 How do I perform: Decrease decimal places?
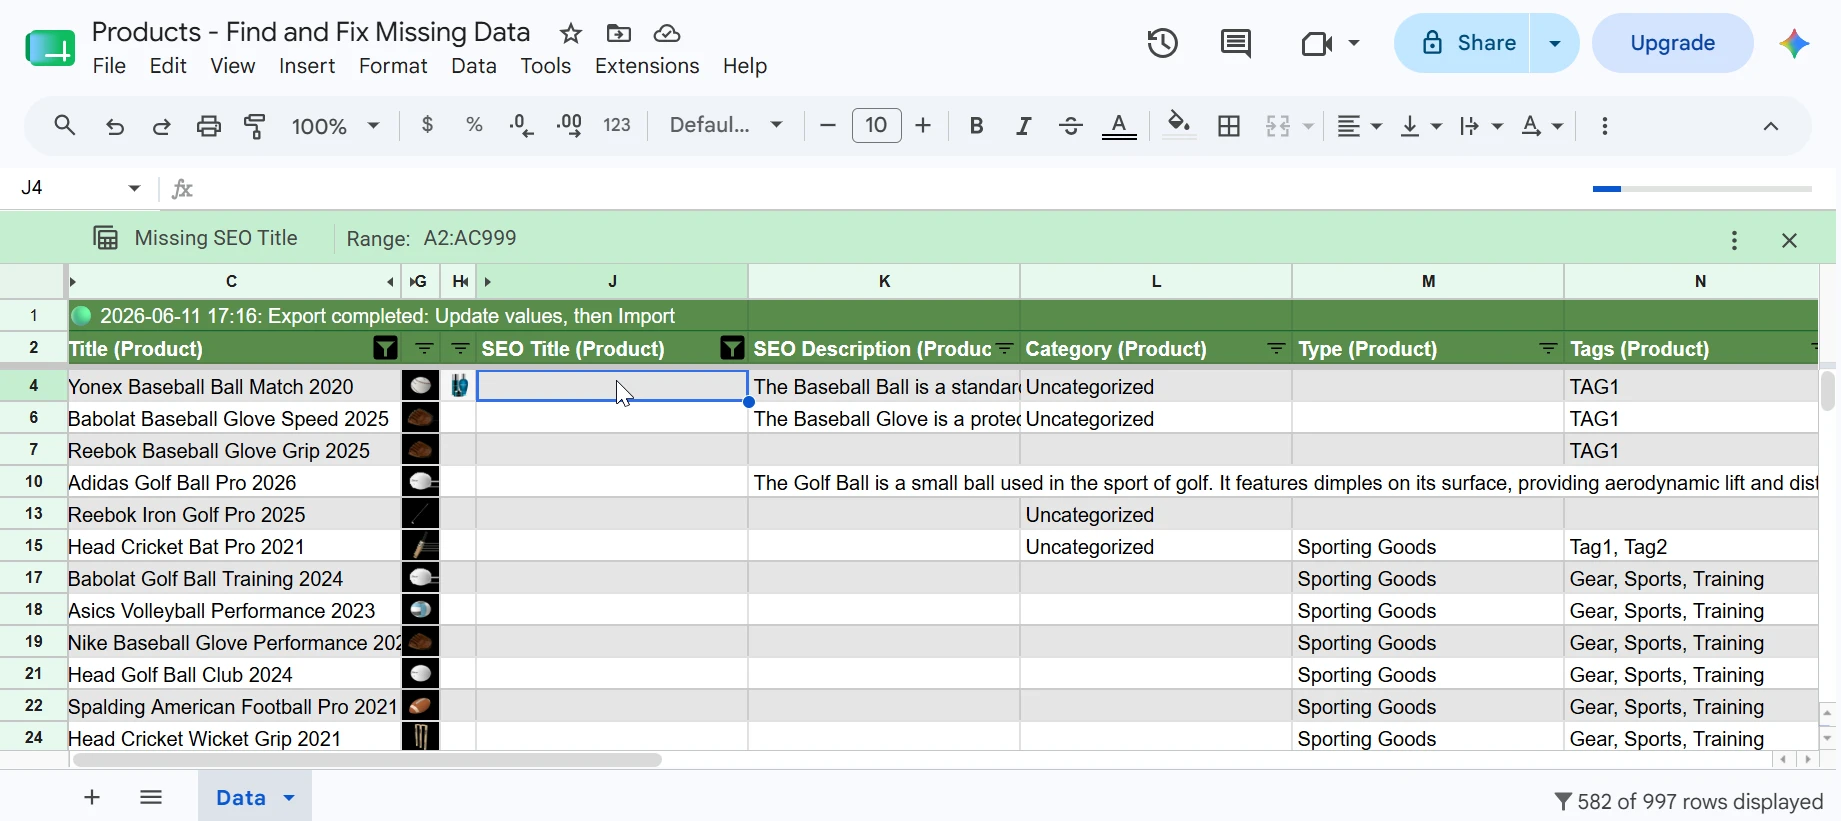tap(522, 125)
